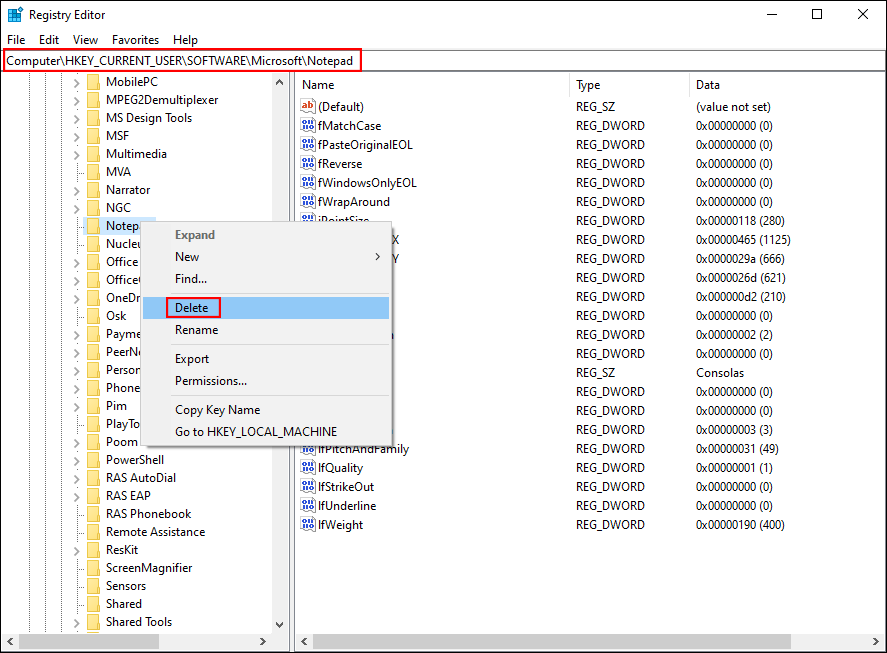Click the string icon beside (Default) value

coord(308,106)
